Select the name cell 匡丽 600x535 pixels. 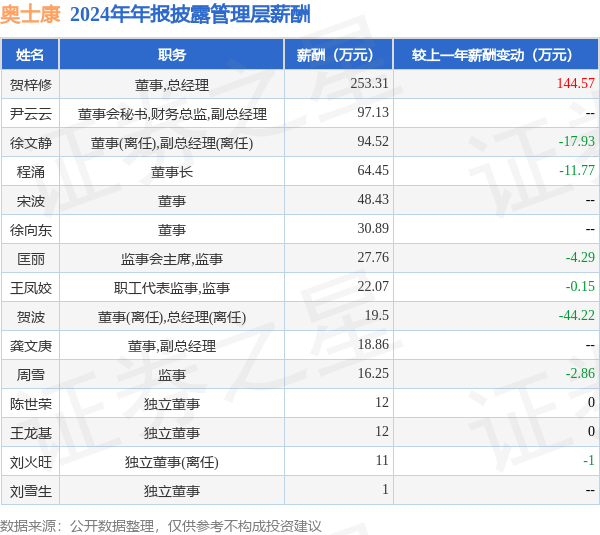[31, 259]
